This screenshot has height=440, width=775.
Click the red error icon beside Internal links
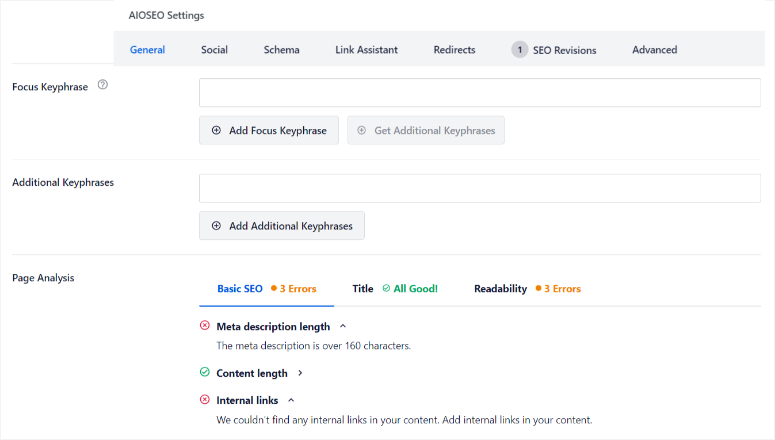(x=205, y=400)
